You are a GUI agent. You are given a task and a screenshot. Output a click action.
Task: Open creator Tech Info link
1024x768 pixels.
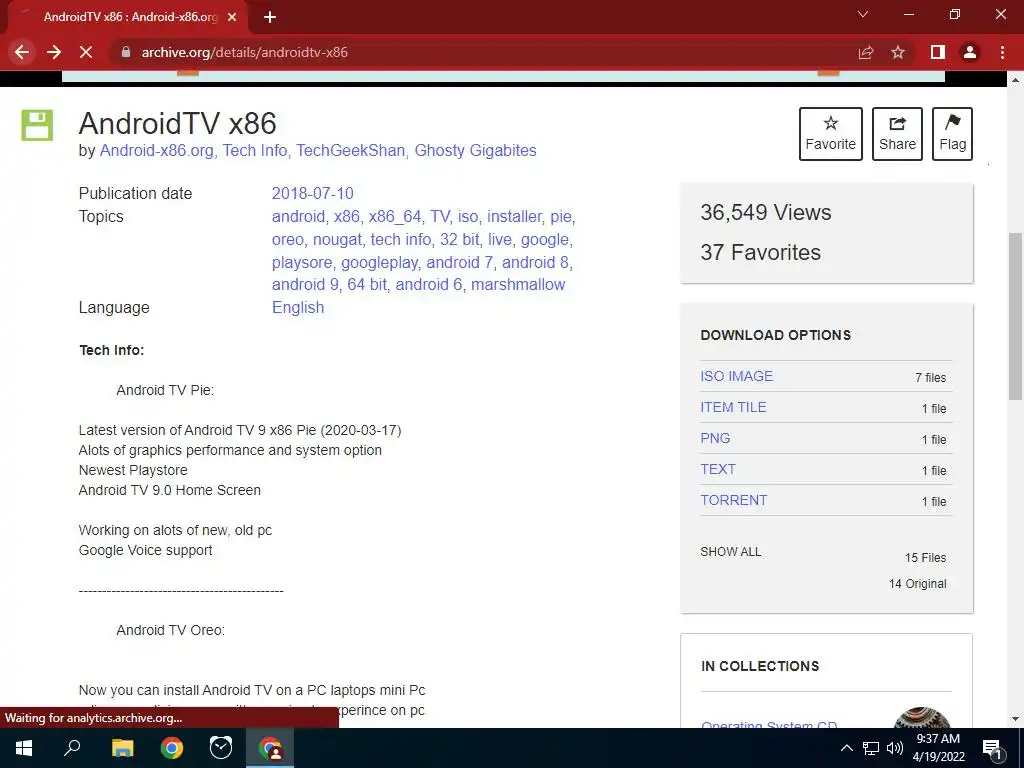pyautogui.click(x=255, y=151)
